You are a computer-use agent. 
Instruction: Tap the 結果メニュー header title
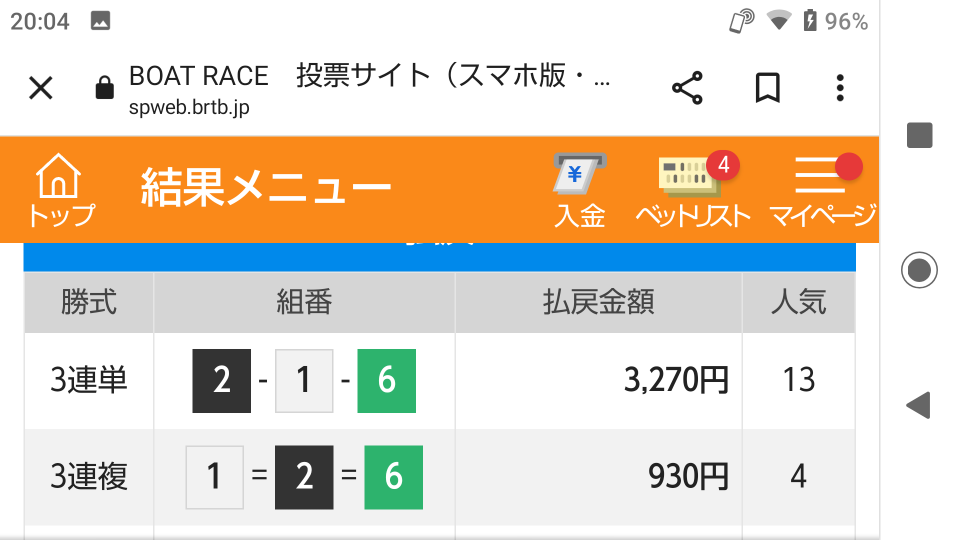[266, 188]
